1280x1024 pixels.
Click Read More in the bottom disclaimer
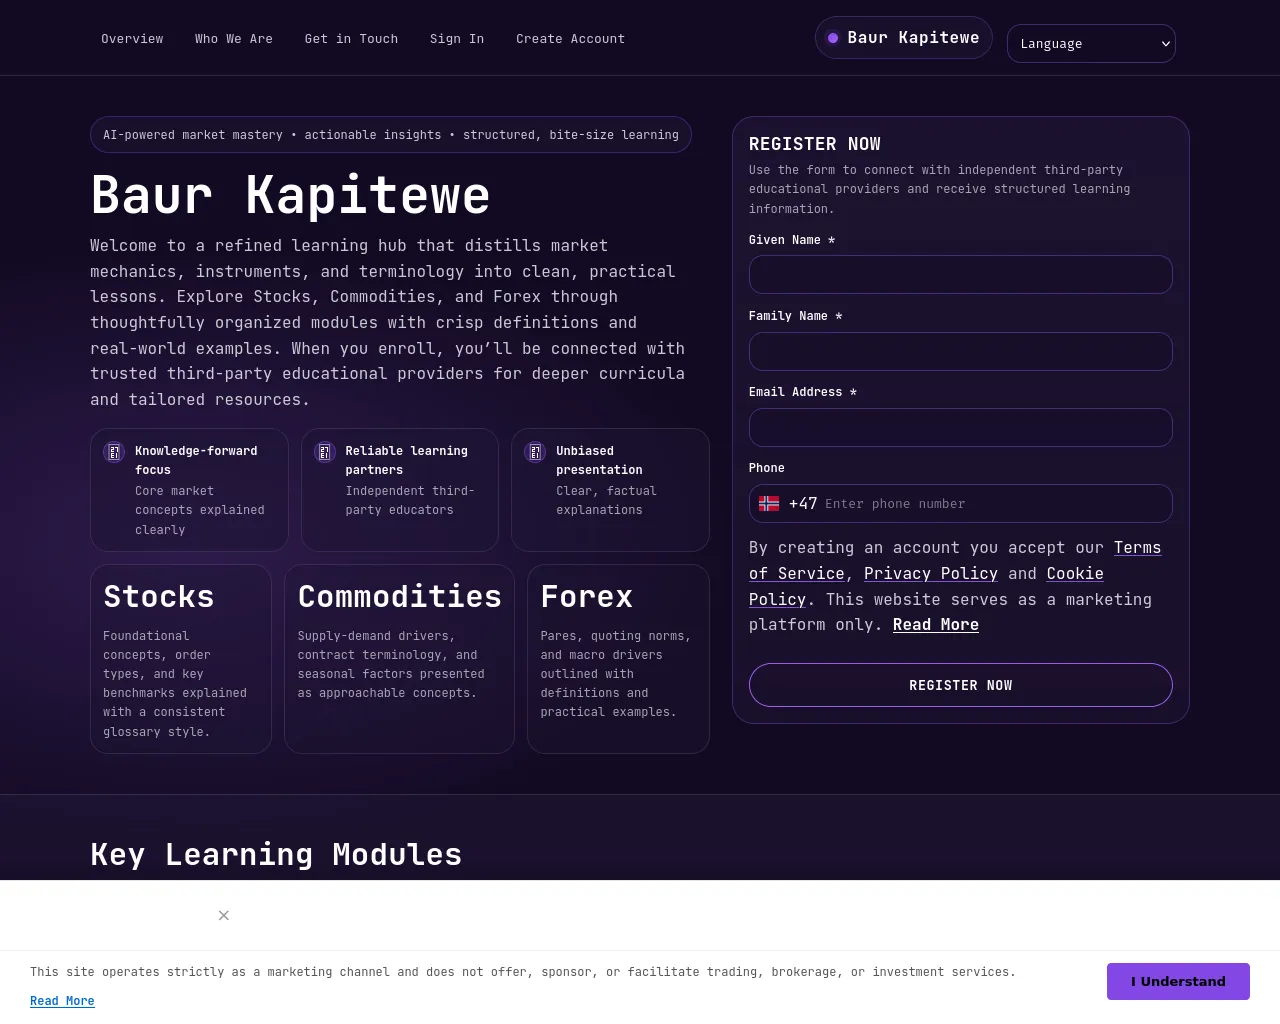coord(62,1001)
